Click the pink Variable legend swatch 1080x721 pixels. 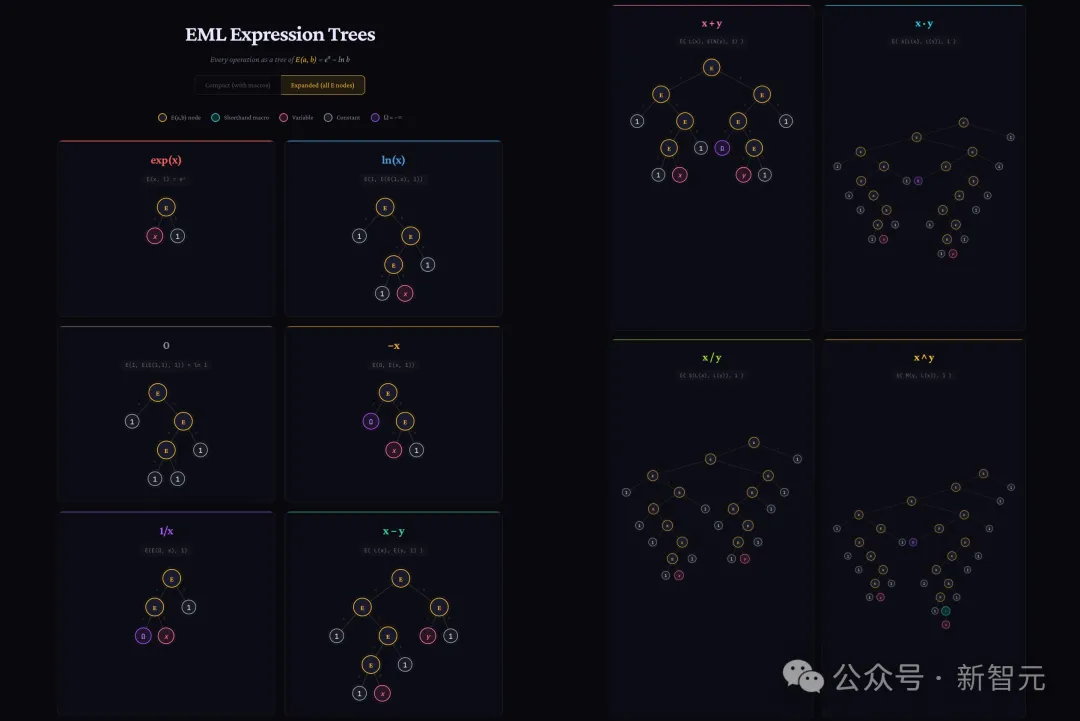coord(283,118)
